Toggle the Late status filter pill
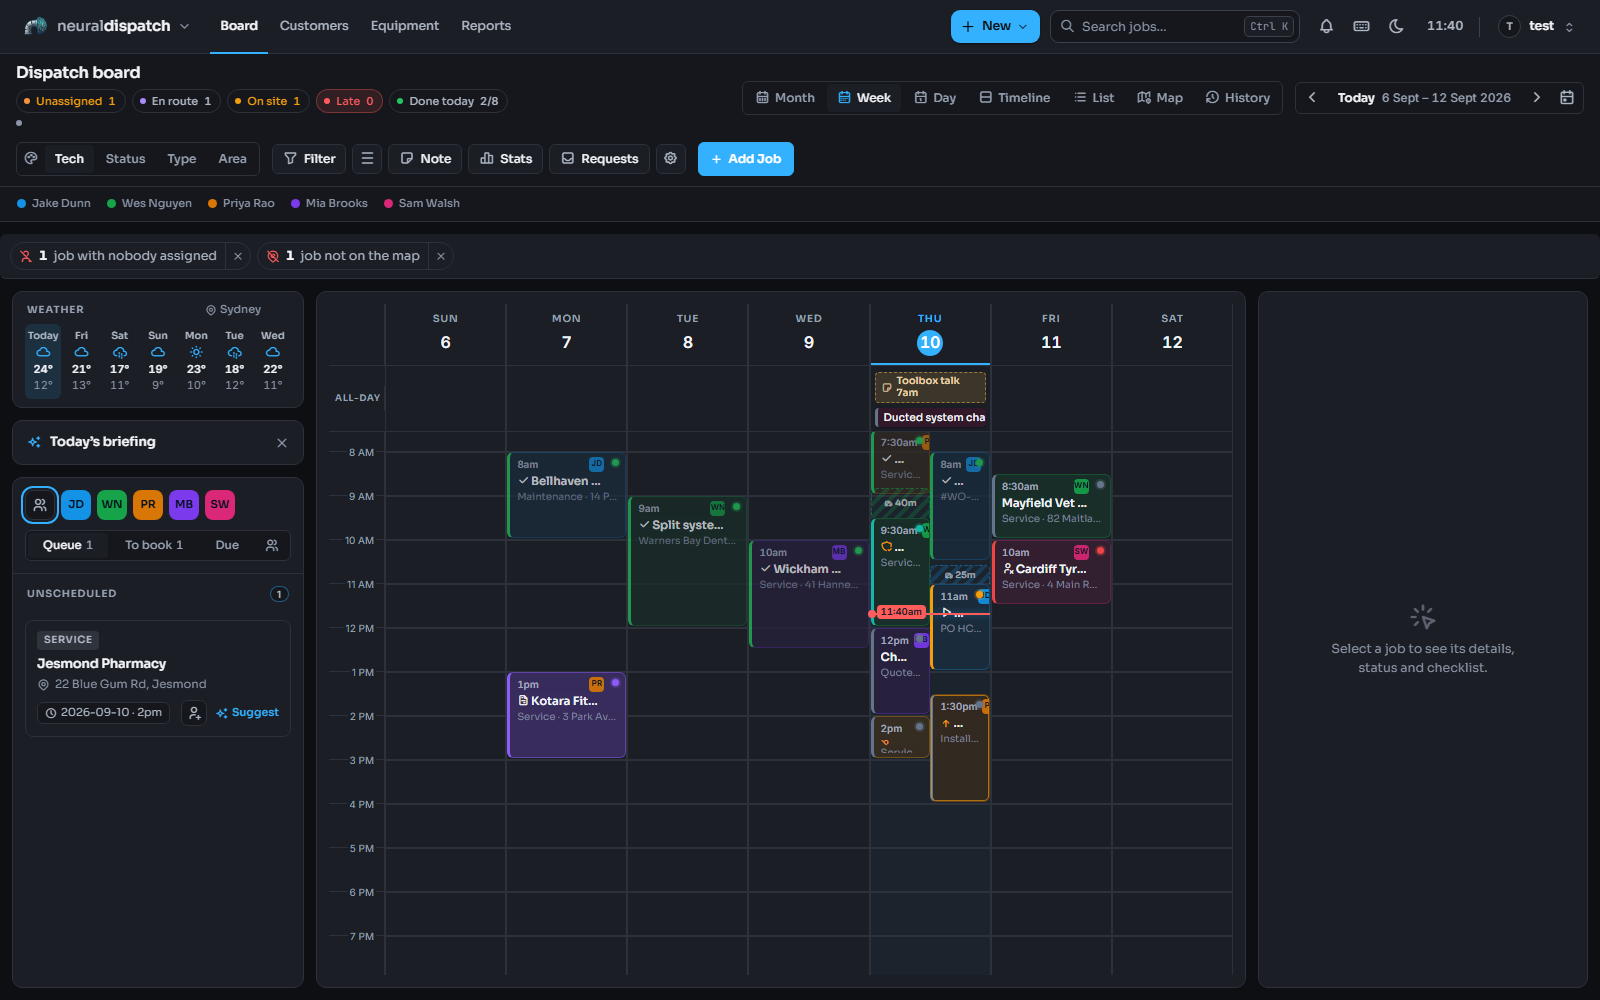 pos(349,101)
